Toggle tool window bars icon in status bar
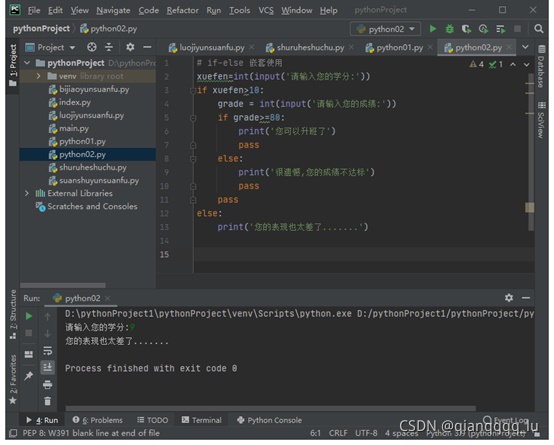 [13, 433]
